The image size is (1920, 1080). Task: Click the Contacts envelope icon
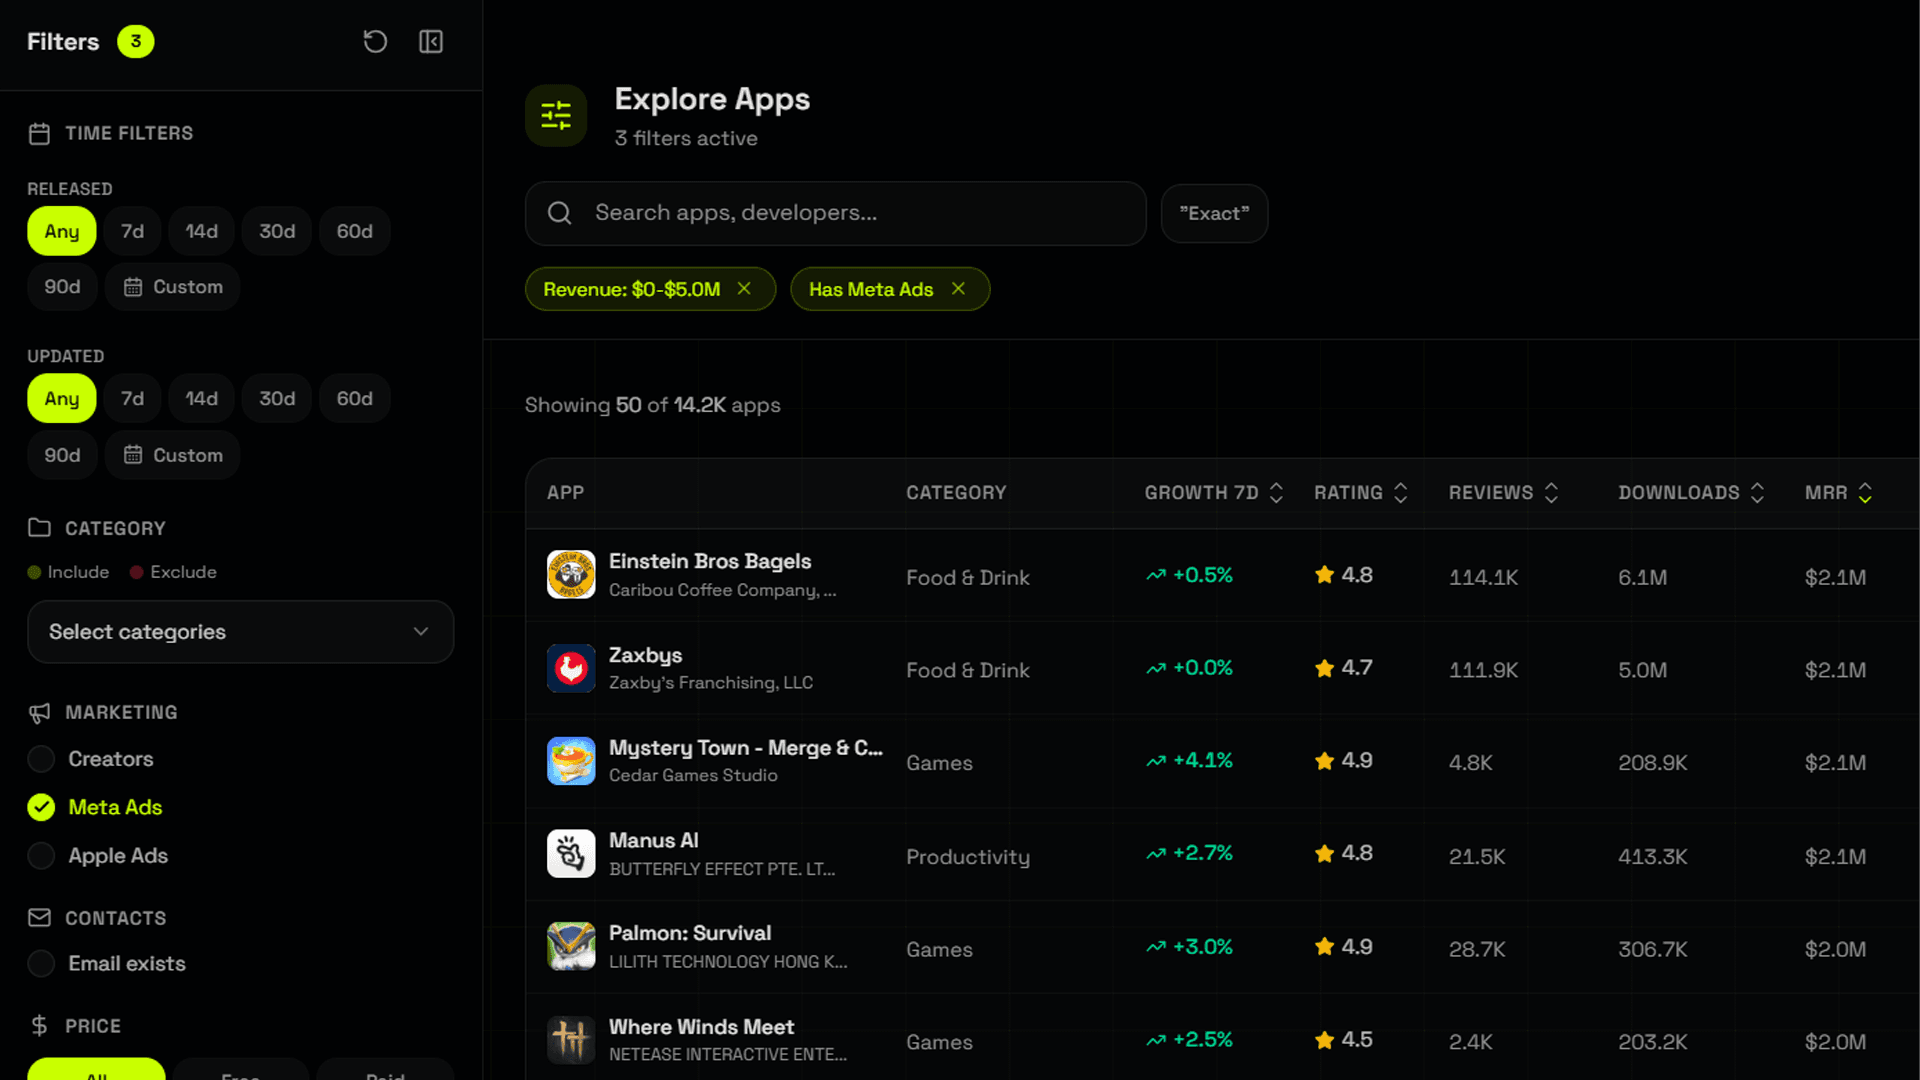39,918
